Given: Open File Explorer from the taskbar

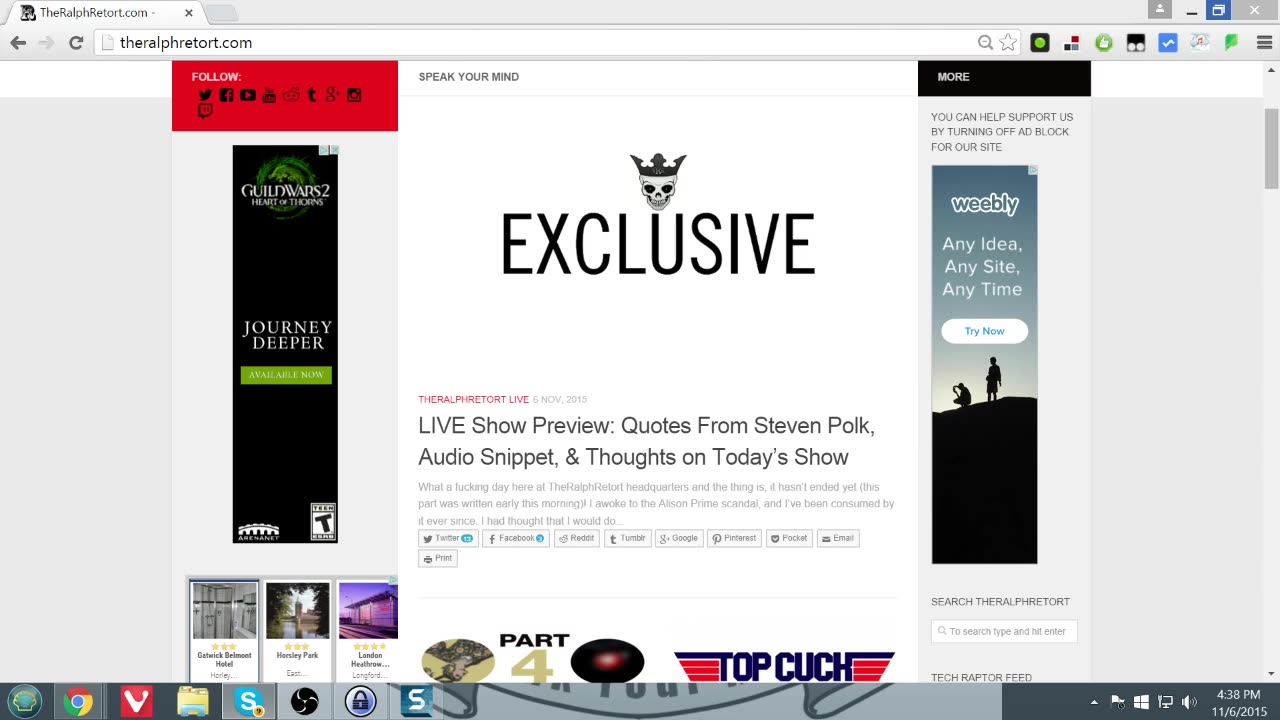Looking at the screenshot, I should [x=192, y=702].
